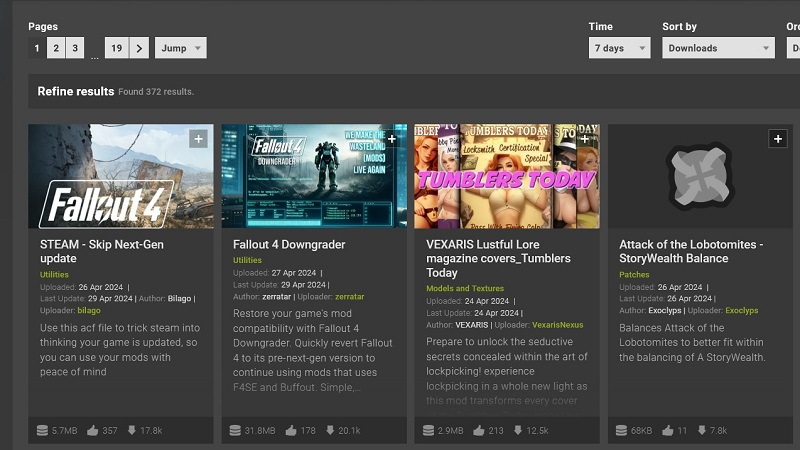This screenshot has height=450, width=800.
Task: Click the plus icon on Fallout 4 Downgrader thumbnail
Action: pyautogui.click(x=392, y=139)
